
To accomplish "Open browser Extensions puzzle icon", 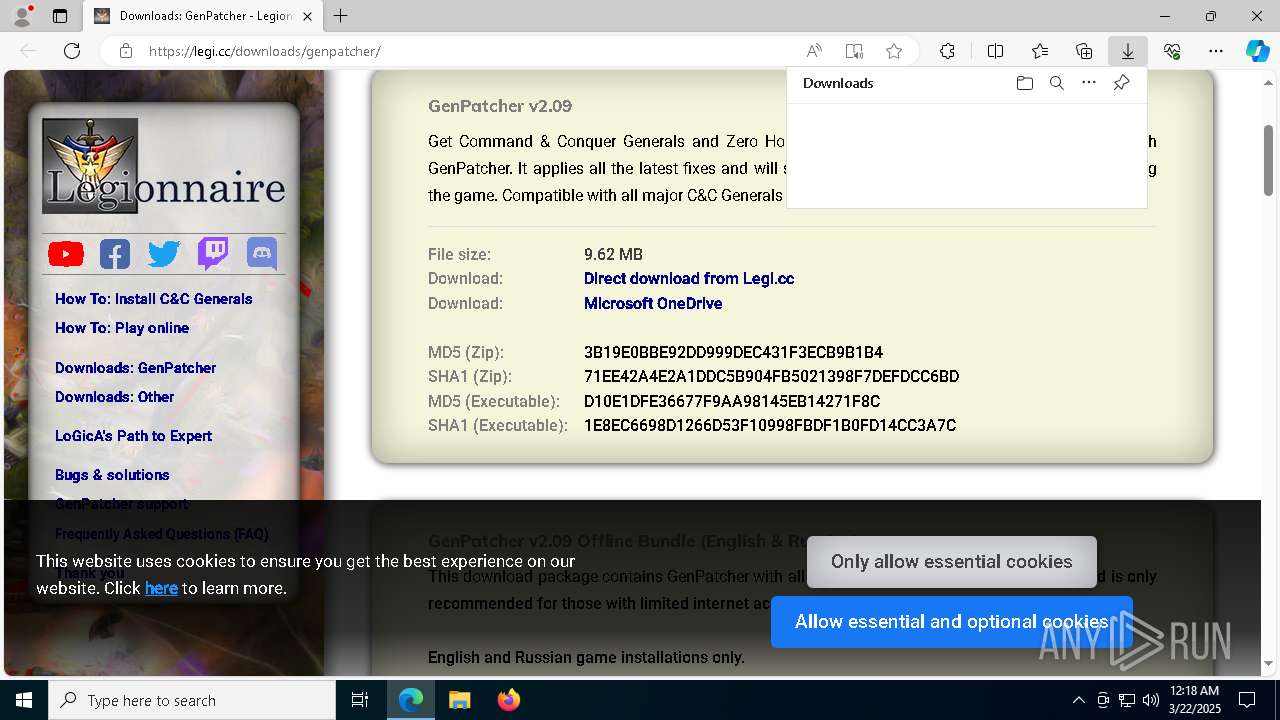I will tap(947, 51).
